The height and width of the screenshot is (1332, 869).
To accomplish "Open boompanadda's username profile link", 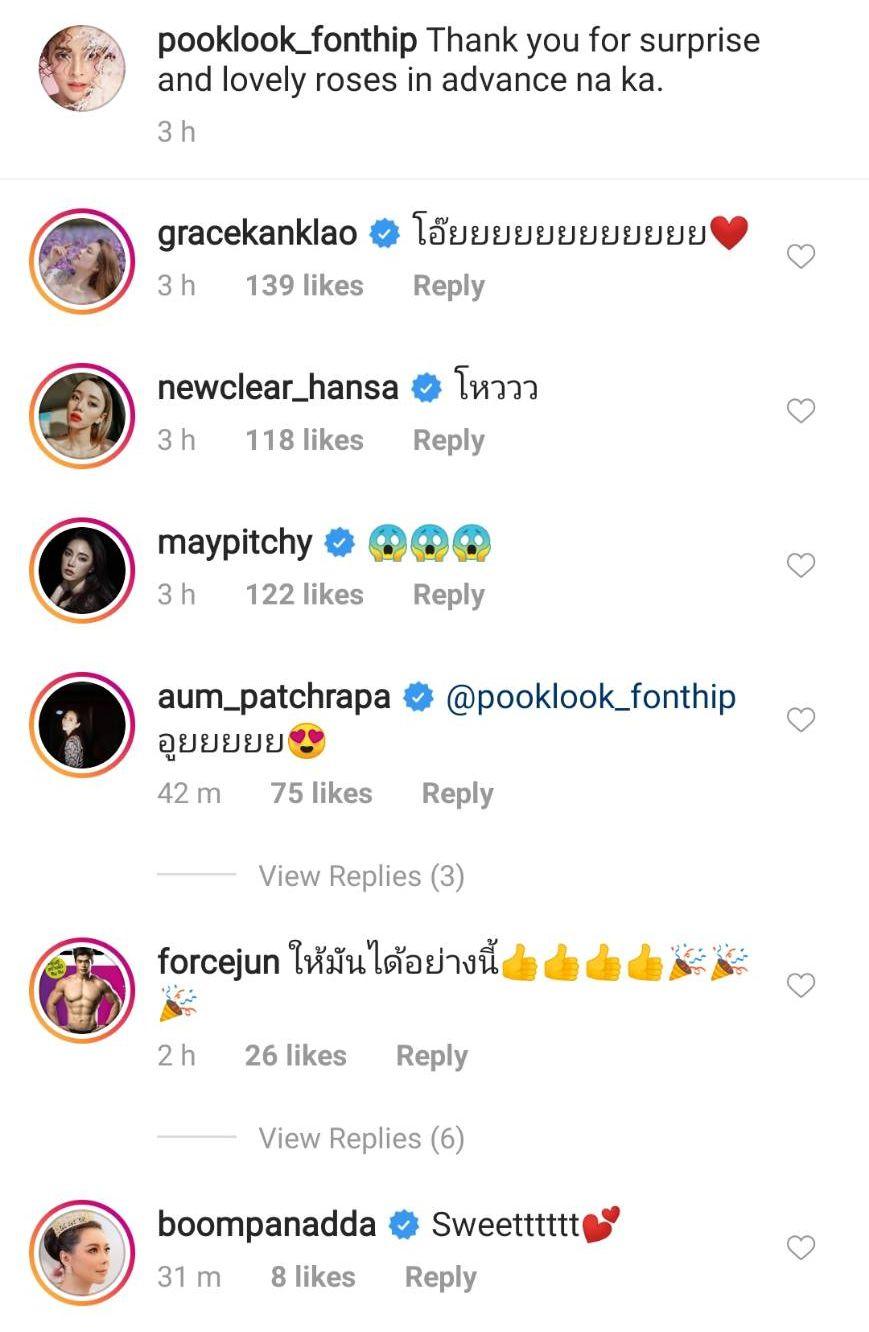I will (x=266, y=1224).
